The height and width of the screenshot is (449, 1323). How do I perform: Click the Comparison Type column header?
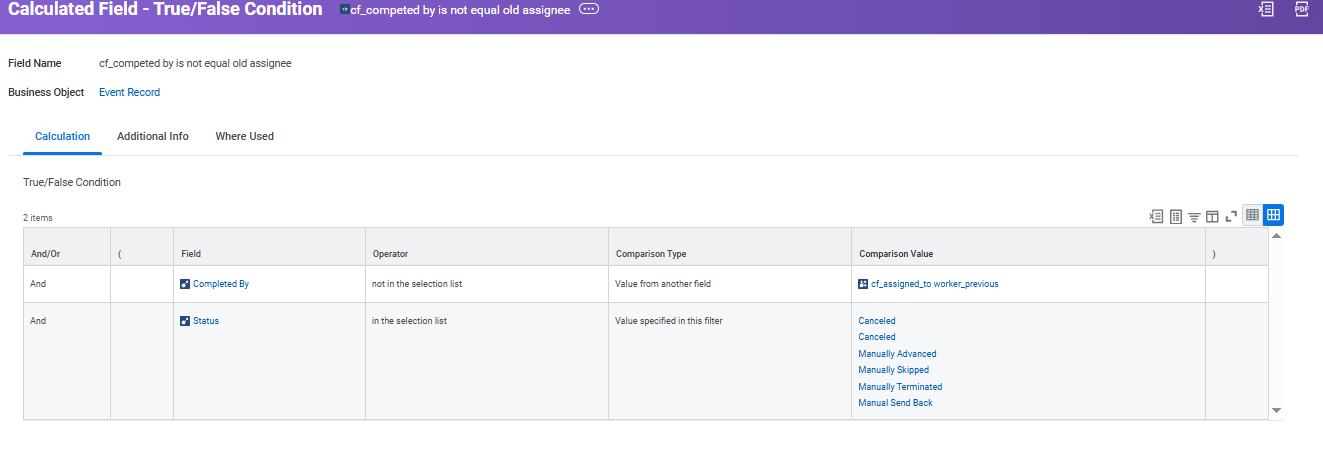pos(730,247)
